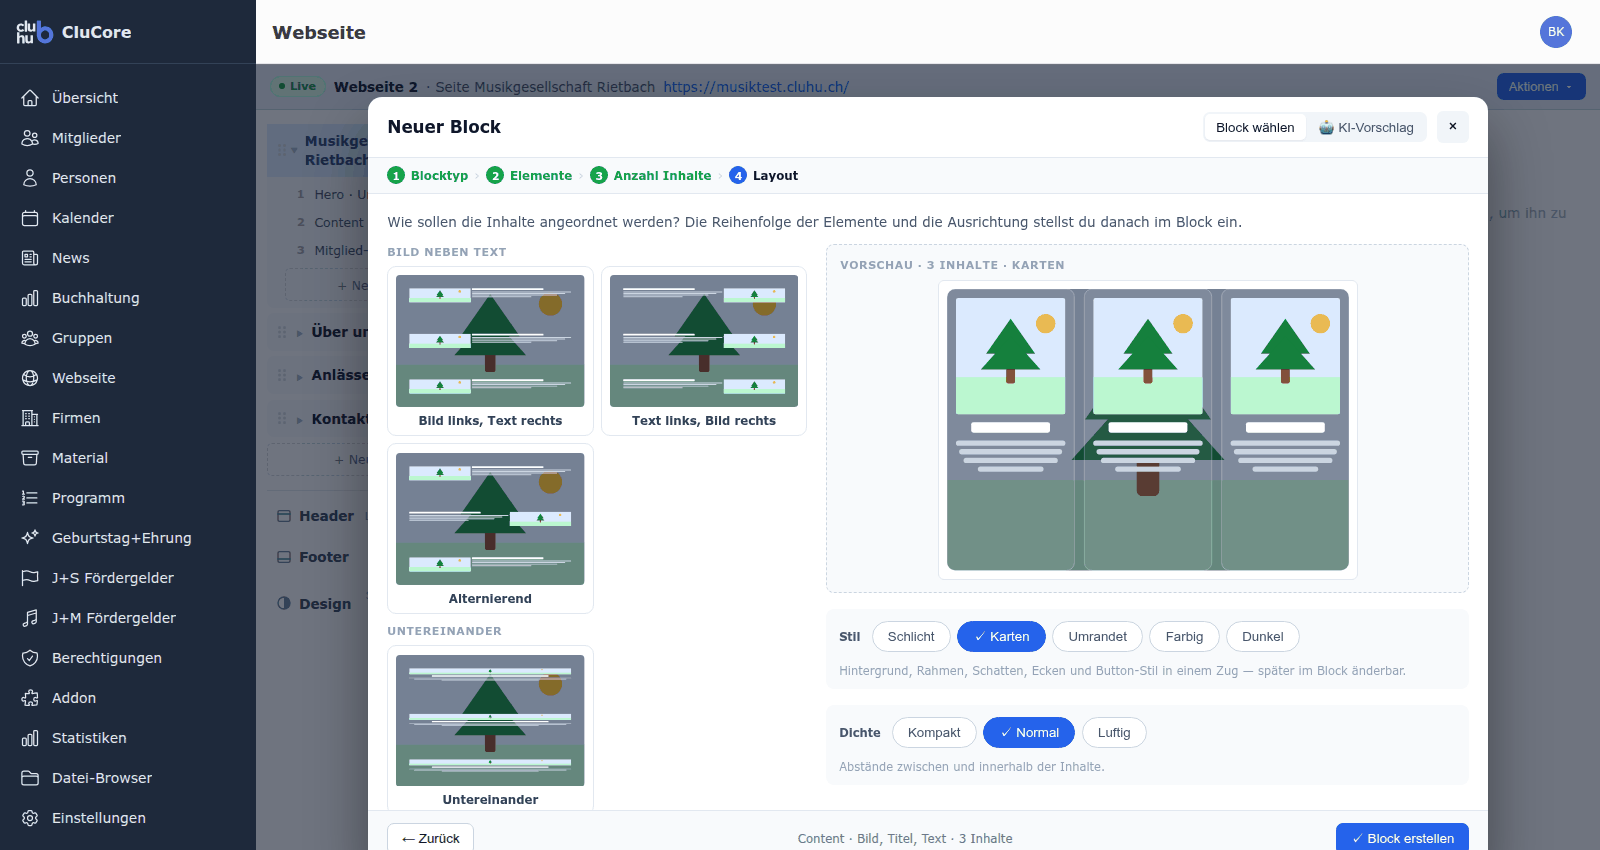Open the Aktionen dropdown
The height and width of the screenshot is (850, 1600).
[x=1541, y=87]
